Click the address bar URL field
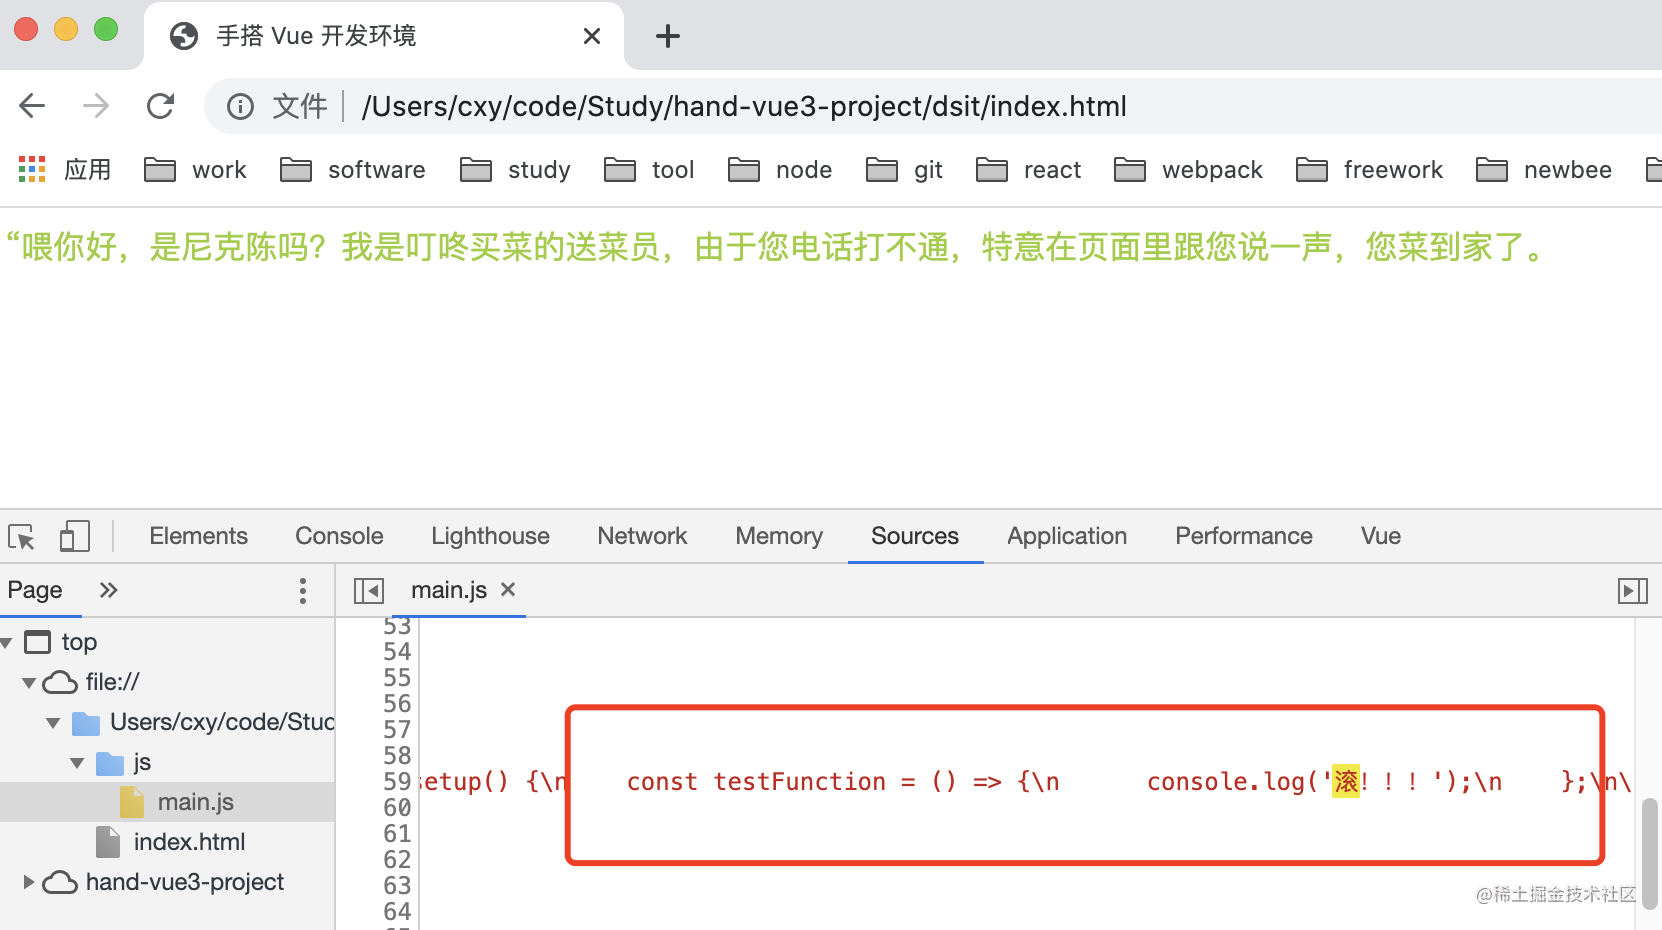 click(x=744, y=106)
